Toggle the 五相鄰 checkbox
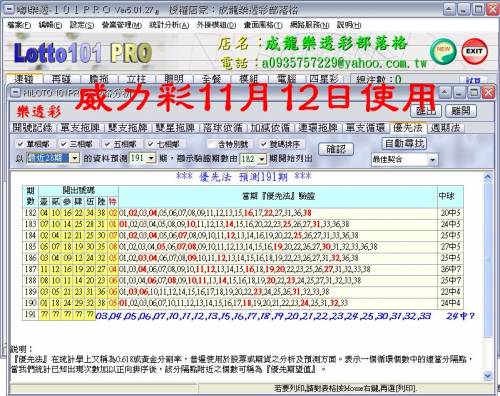Image resolution: width=500 pixels, height=396 pixels. [x=107, y=144]
